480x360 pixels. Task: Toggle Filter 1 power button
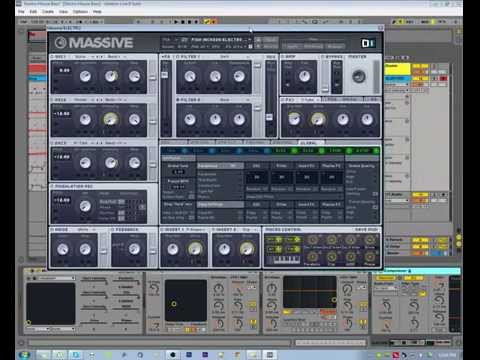178,57
